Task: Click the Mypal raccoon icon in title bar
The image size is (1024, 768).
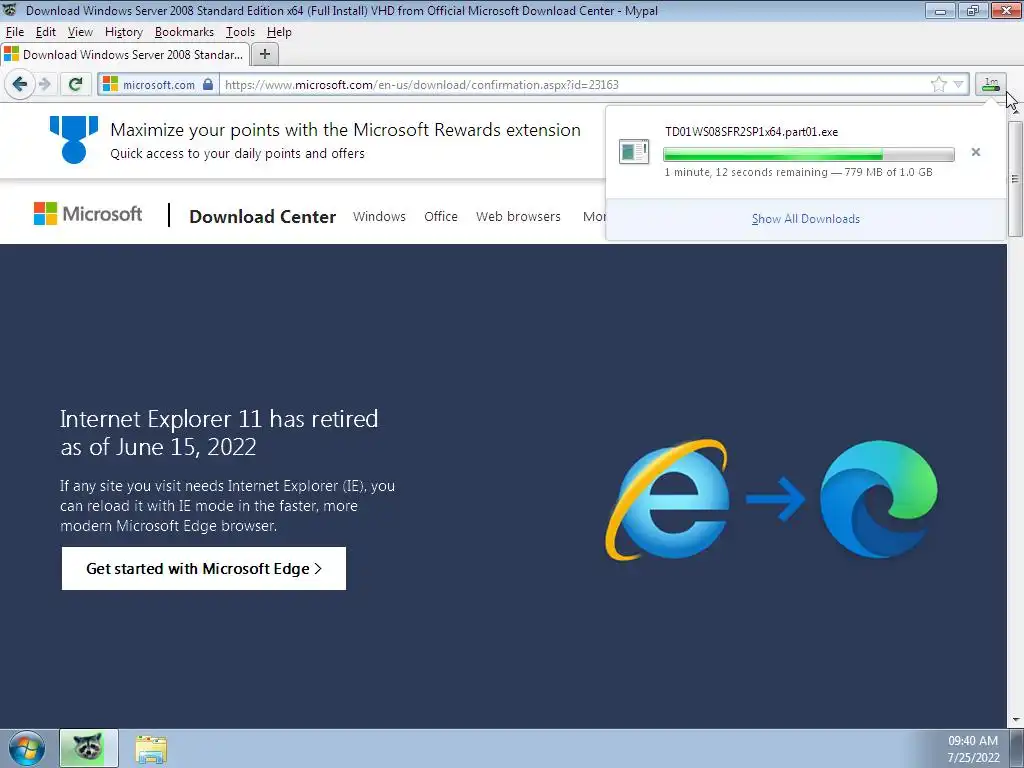Action: [x=10, y=10]
